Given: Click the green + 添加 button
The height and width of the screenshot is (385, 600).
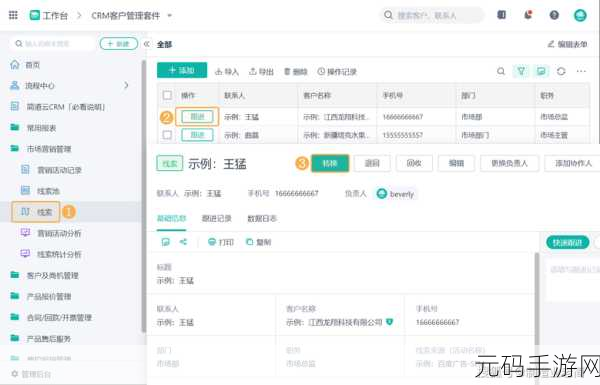Looking at the screenshot, I should point(182,70).
